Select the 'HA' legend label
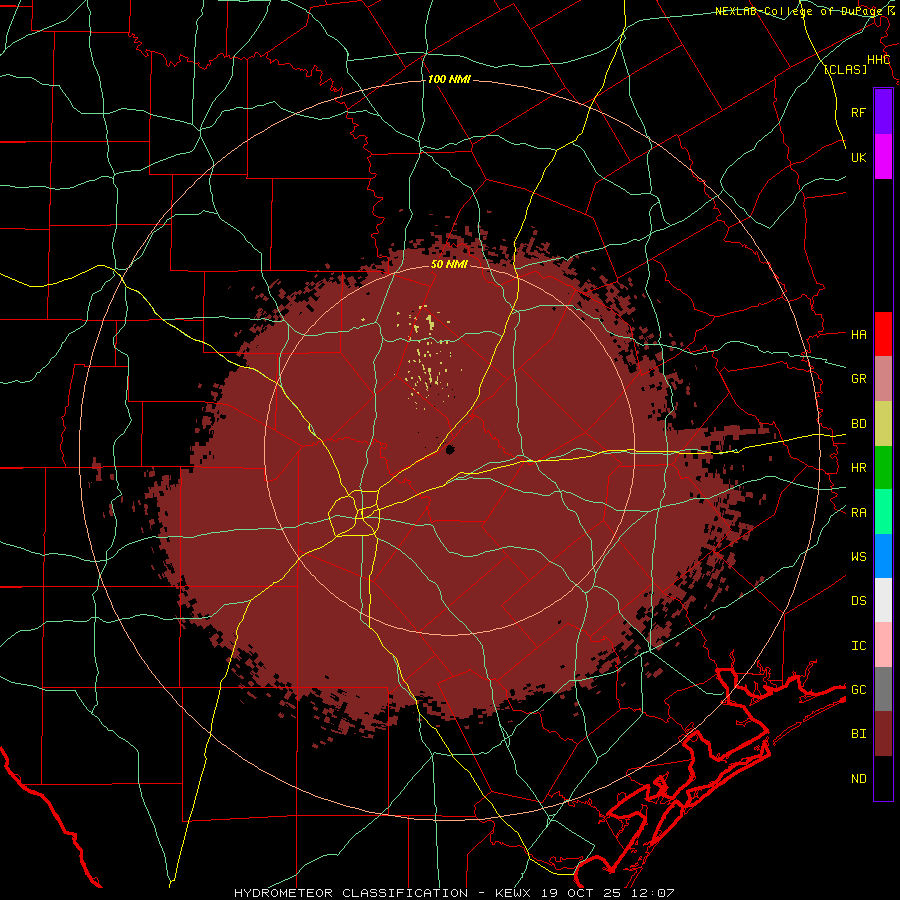The image size is (900, 900). pos(858,334)
